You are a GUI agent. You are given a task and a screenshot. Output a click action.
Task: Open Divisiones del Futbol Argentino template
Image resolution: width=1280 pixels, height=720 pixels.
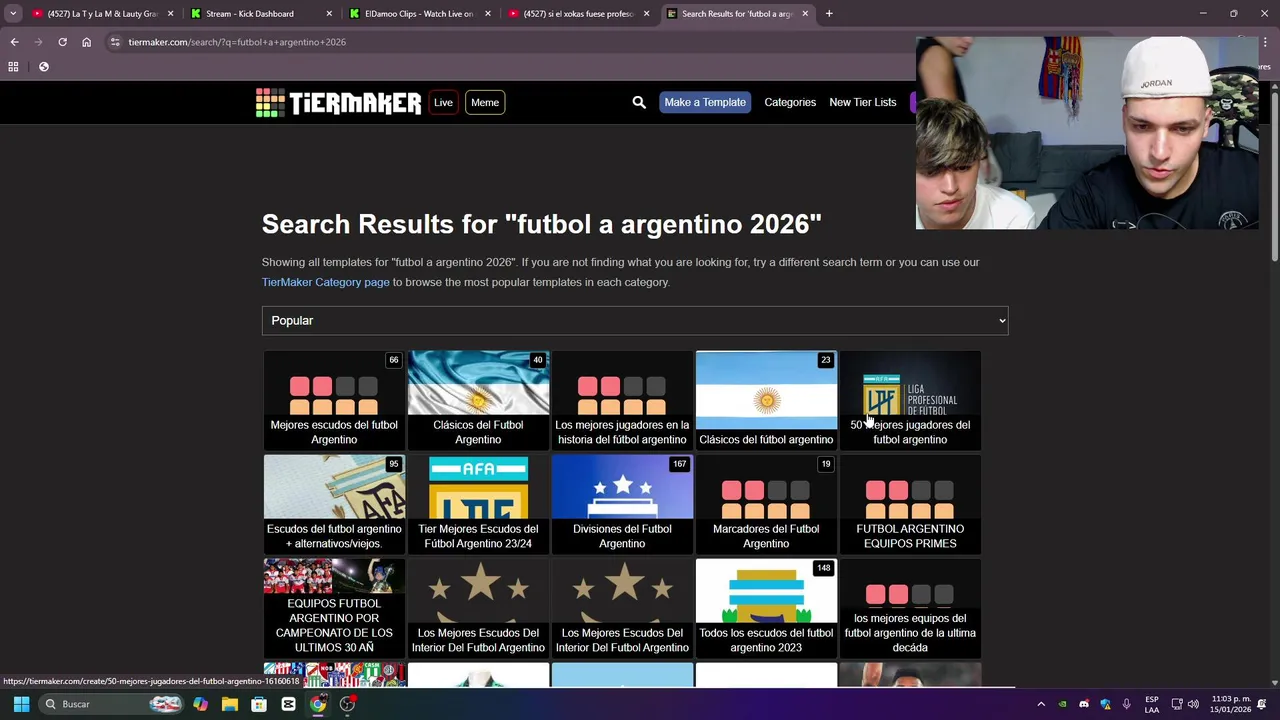tap(622, 503)
